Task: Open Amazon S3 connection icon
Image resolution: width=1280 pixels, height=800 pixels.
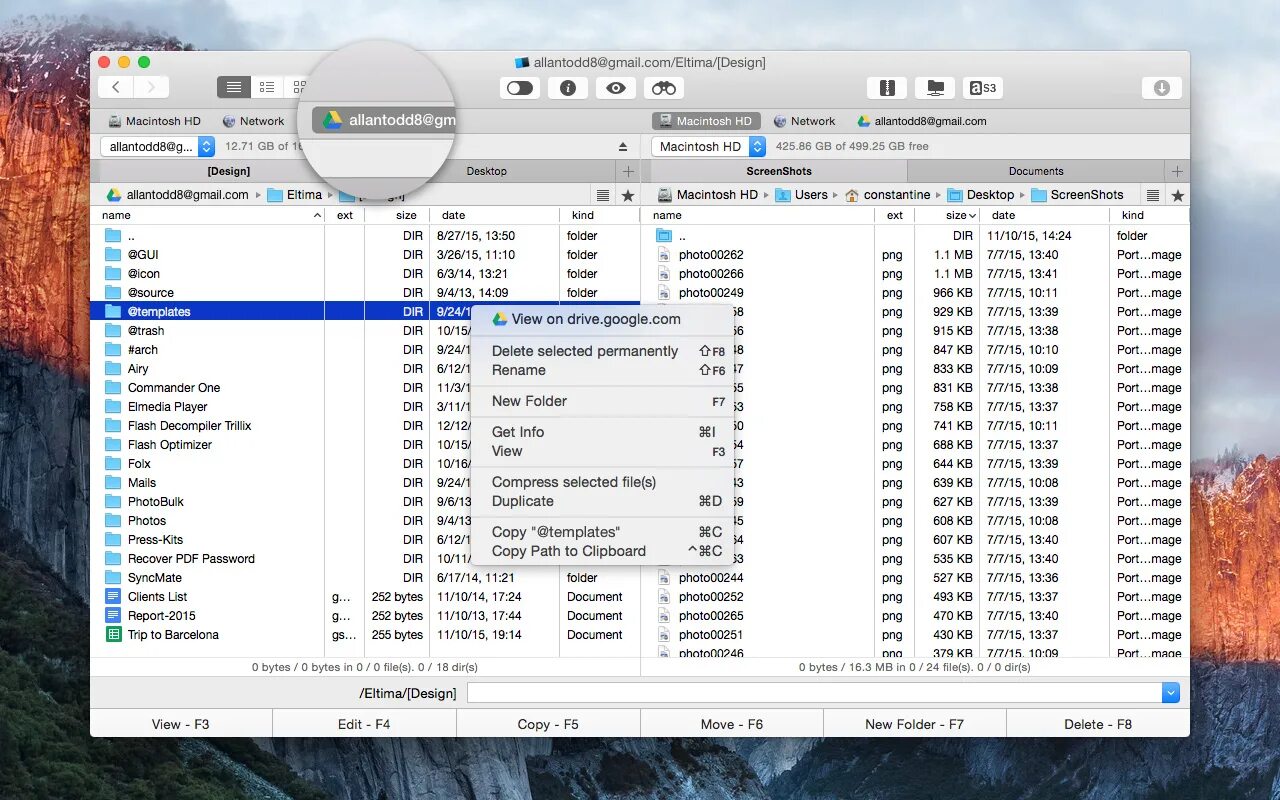Action: 983,88
